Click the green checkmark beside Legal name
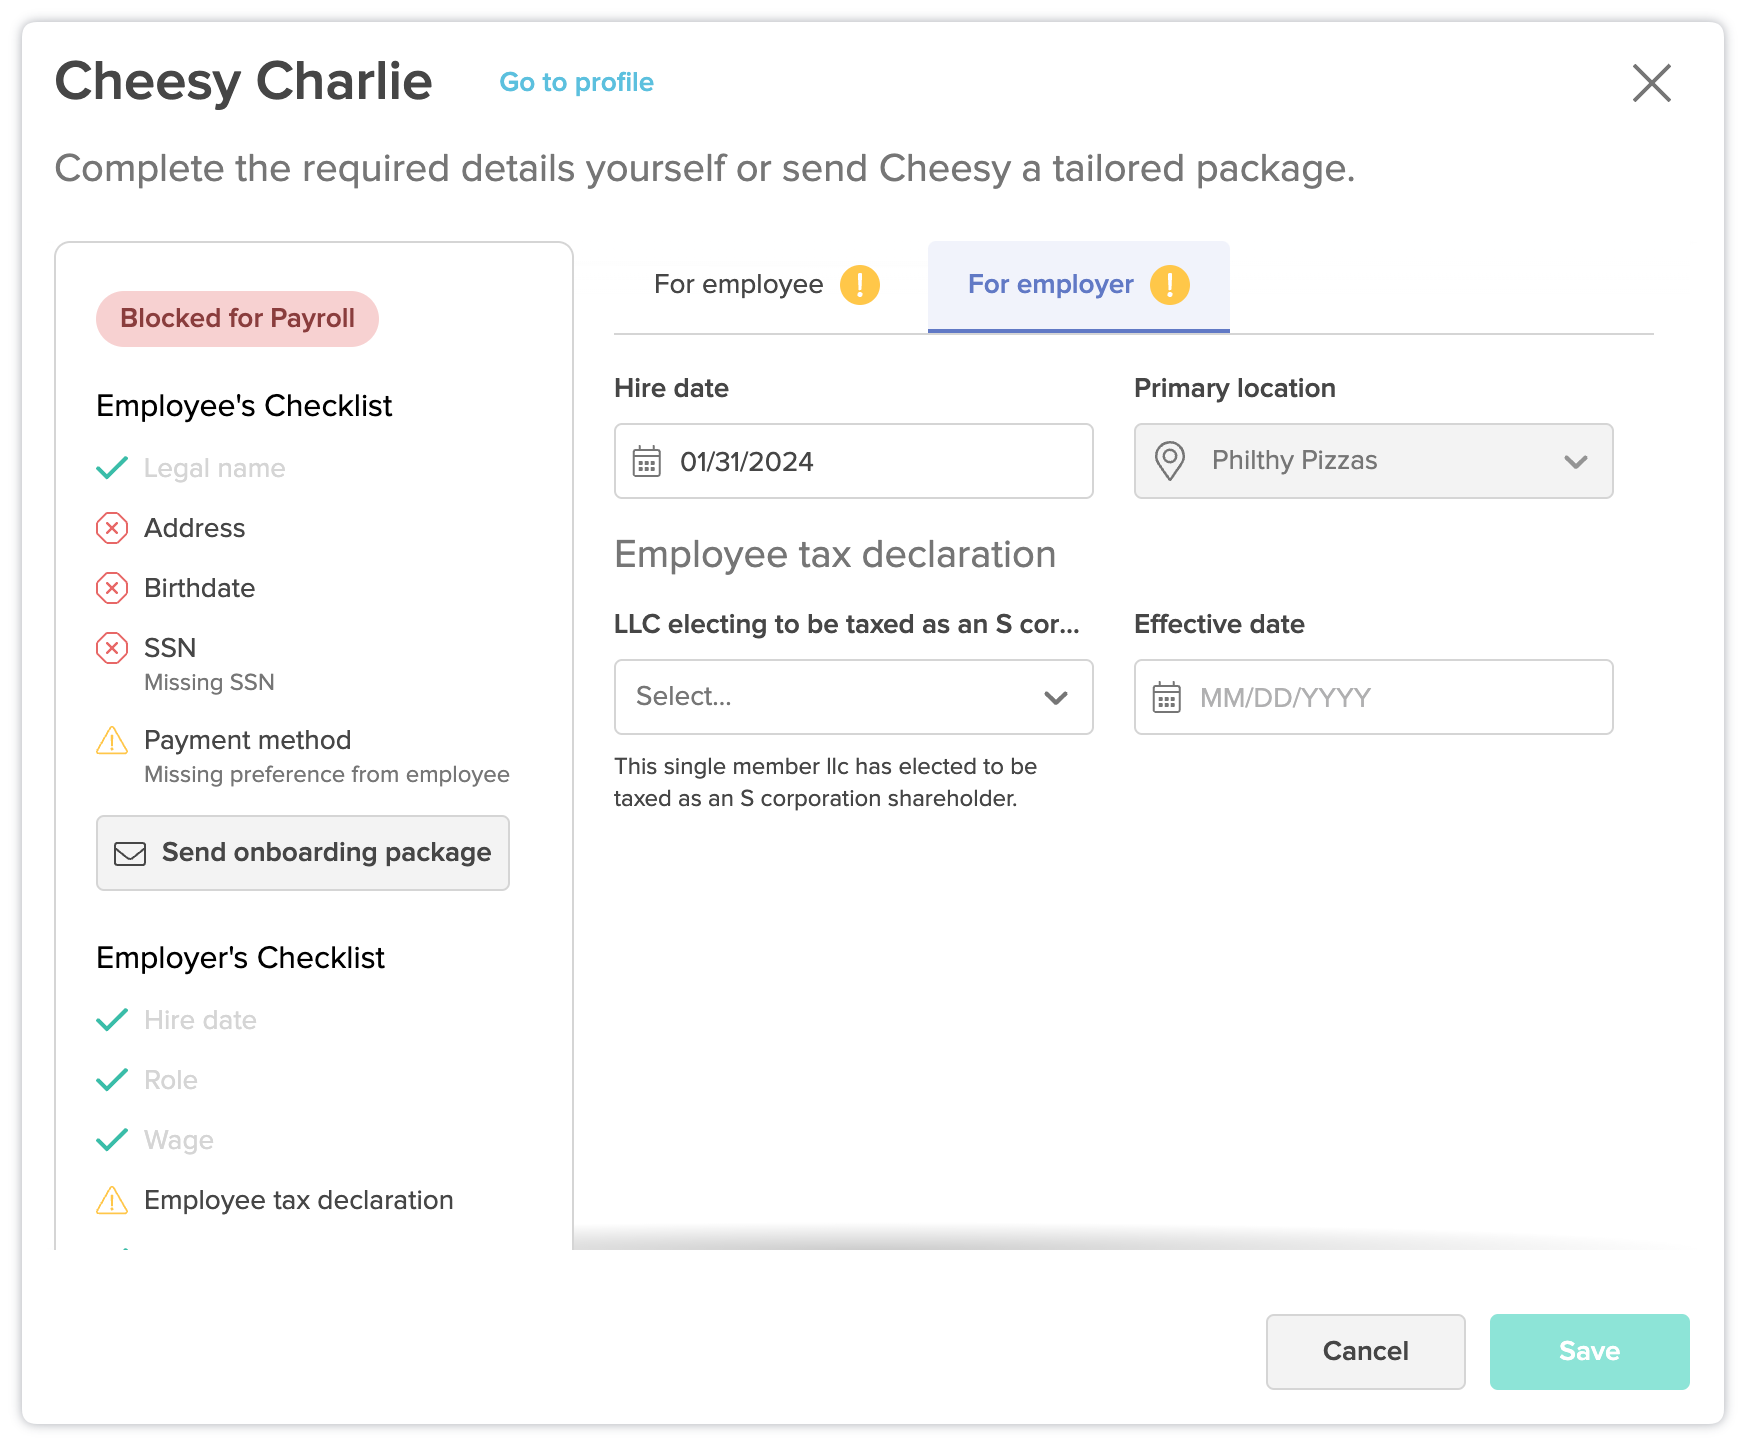Image resolution: width=1746 pixels, height=1446 pixels. 112,468
